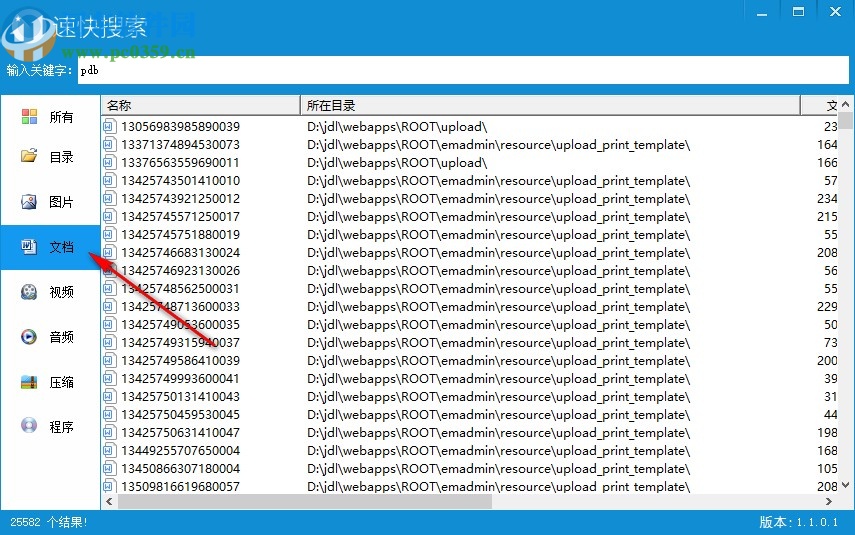Click the vertical scrollbar up arrow
This screenshot has width=855, height=535.
click(845, 104)
